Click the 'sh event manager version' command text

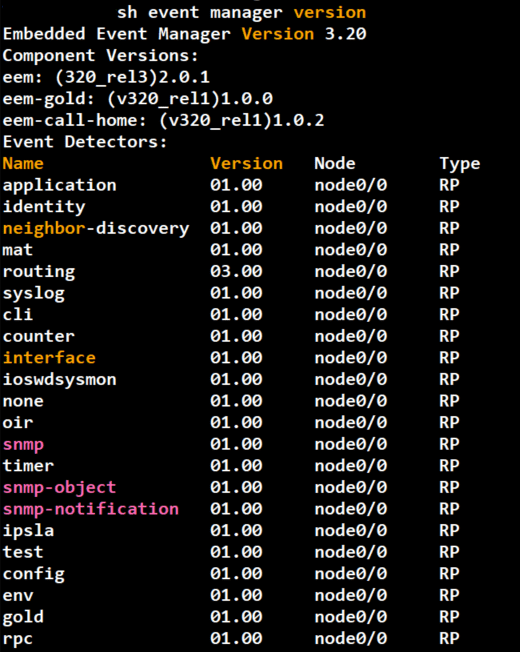click(242, 12)
